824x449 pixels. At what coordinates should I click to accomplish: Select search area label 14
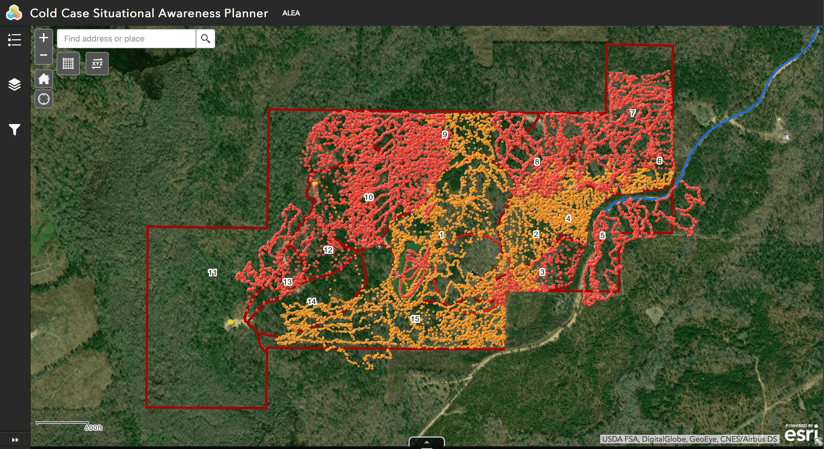point(312,301)
